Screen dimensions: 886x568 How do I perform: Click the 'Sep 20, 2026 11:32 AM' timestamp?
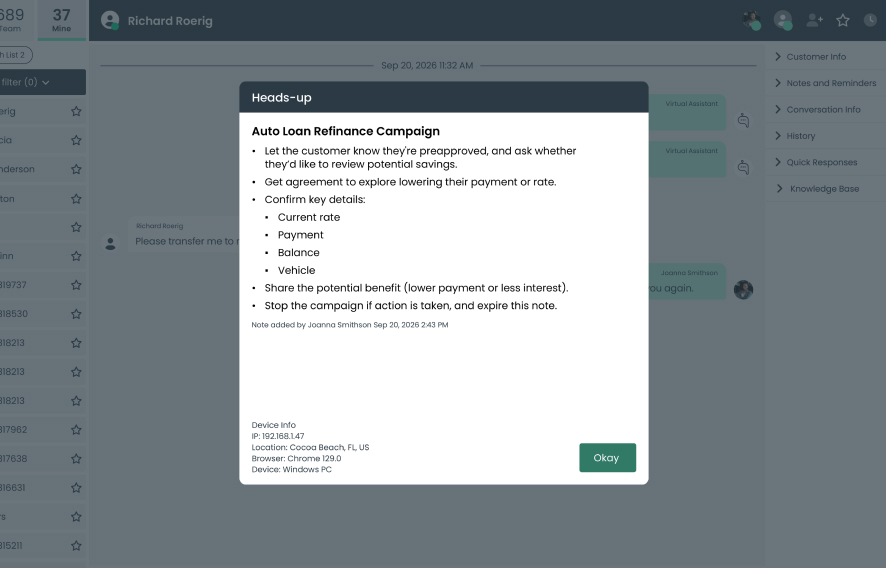tap(427, 66)
